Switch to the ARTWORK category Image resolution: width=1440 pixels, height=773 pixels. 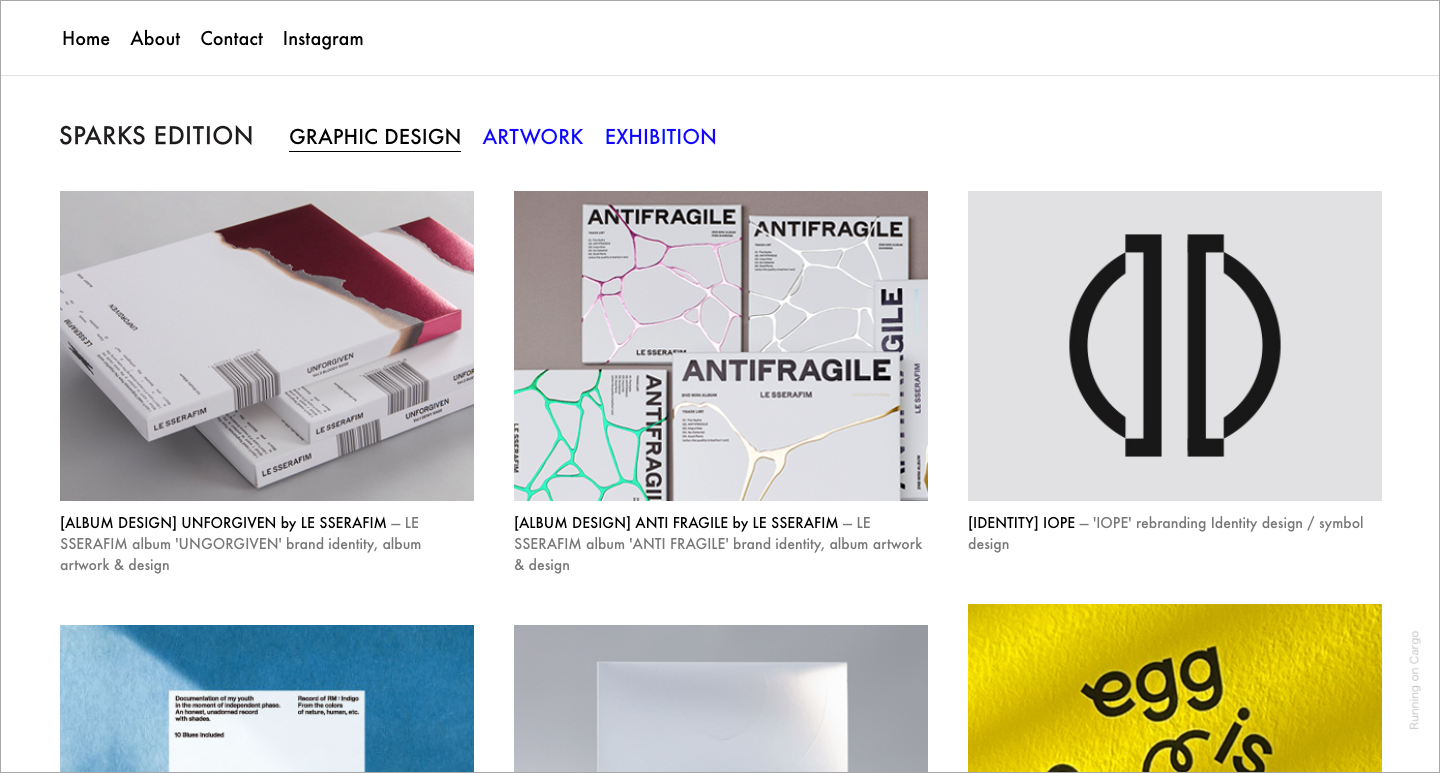(x=533, y=137)
